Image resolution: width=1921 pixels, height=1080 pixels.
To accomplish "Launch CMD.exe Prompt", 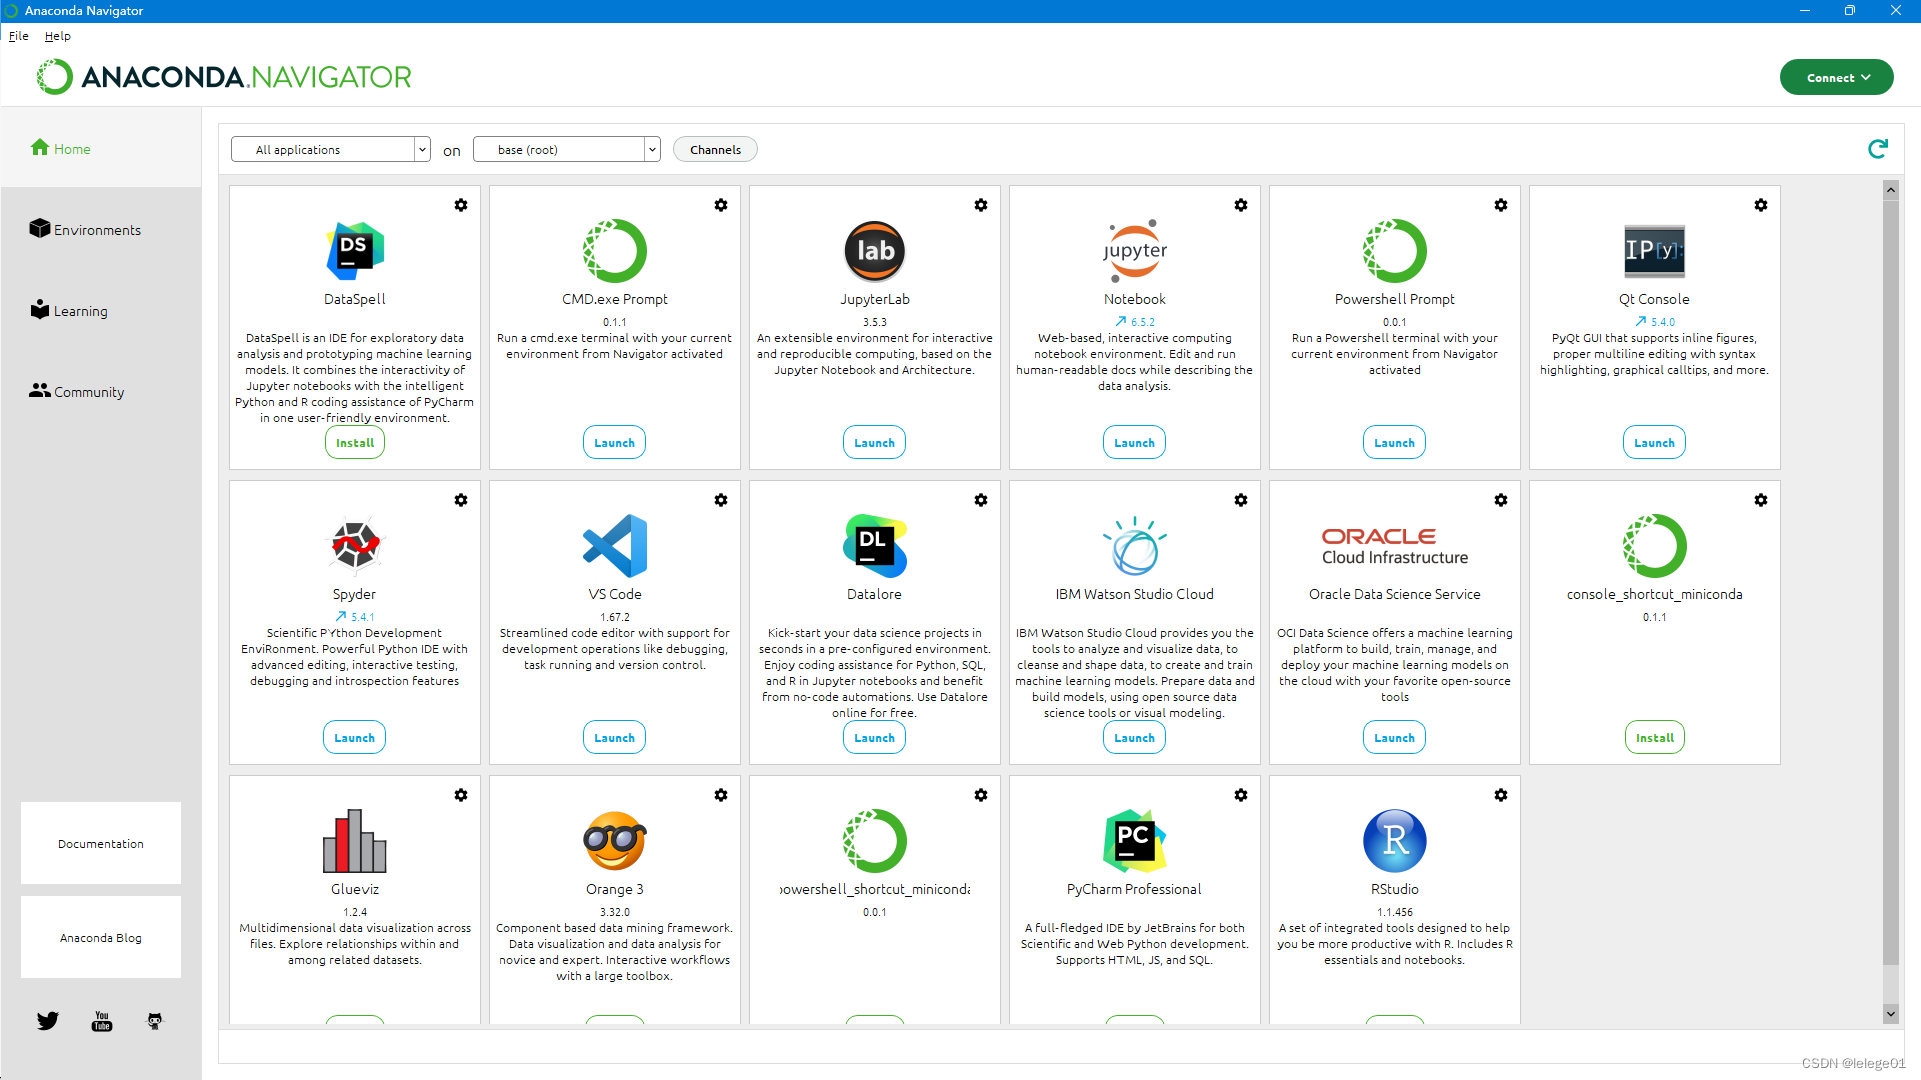I will [615, 443].
